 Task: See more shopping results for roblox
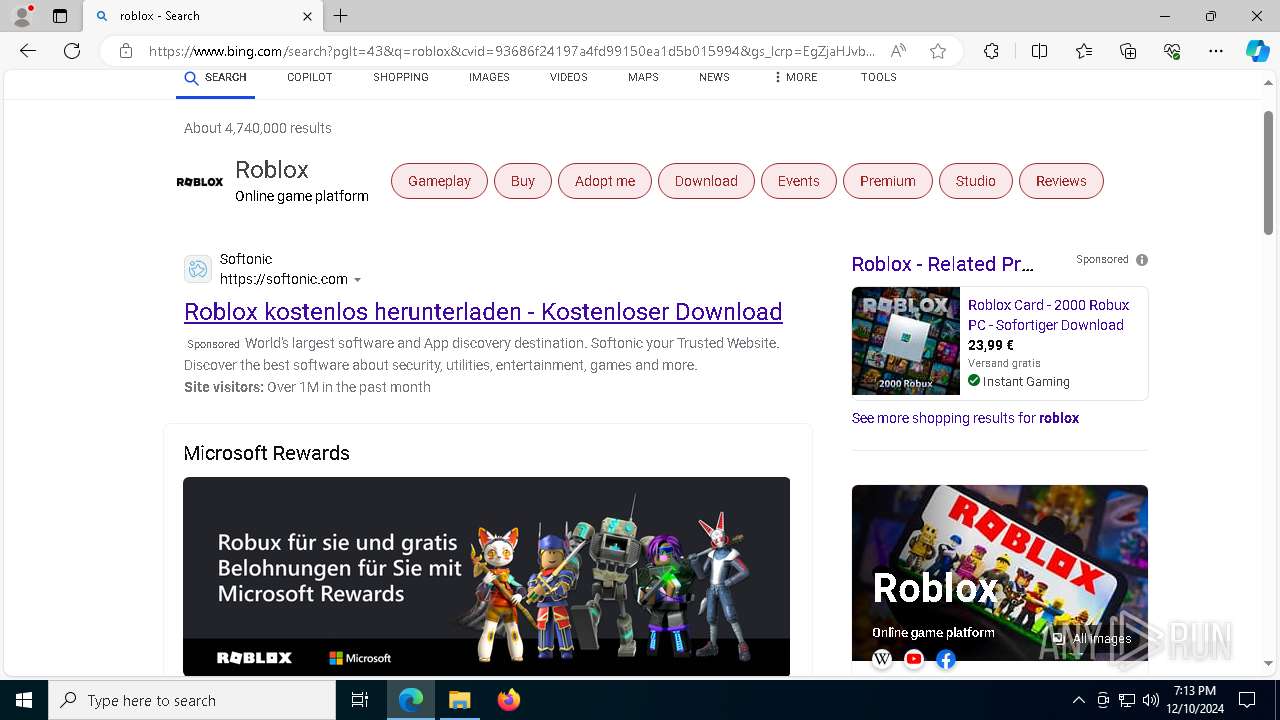(x=965, y=418)
